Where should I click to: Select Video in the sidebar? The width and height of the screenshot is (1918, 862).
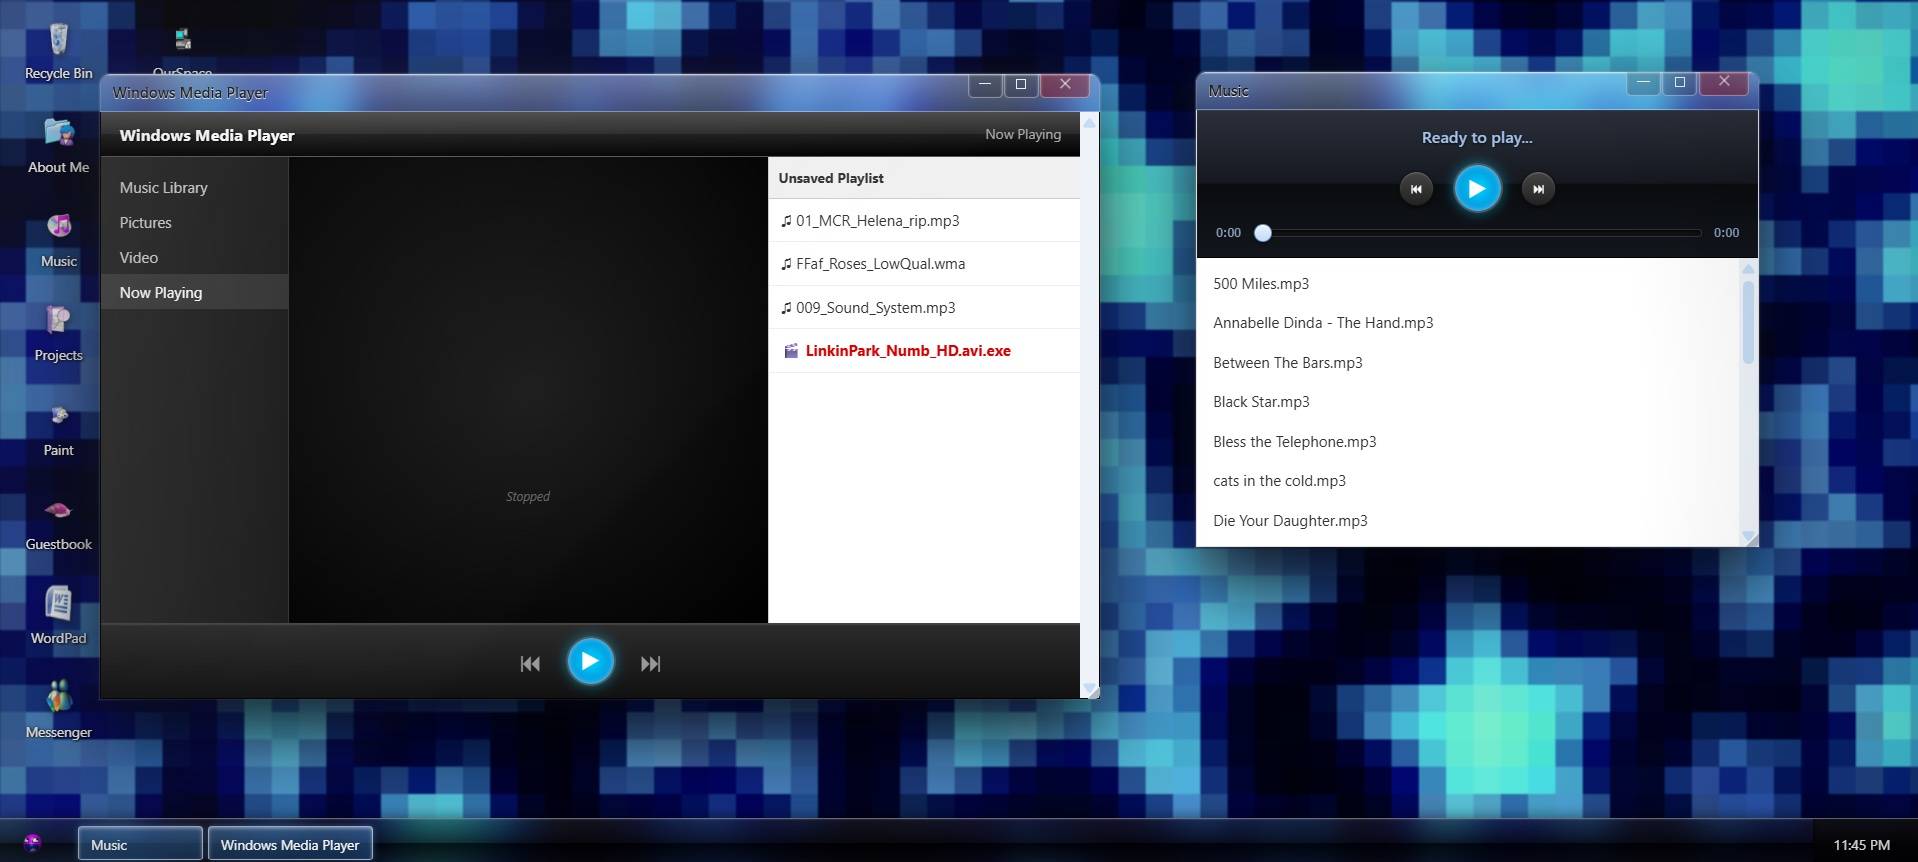[194, 258]
